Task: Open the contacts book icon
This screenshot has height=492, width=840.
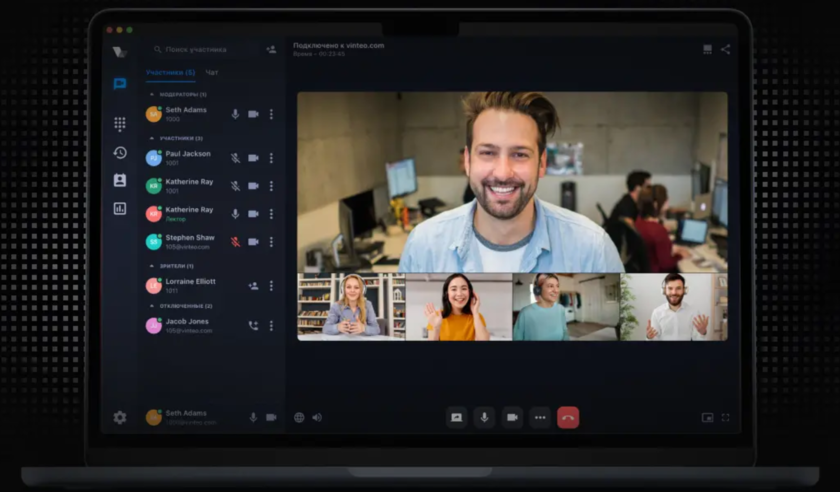Action: (x=120, y=181)
